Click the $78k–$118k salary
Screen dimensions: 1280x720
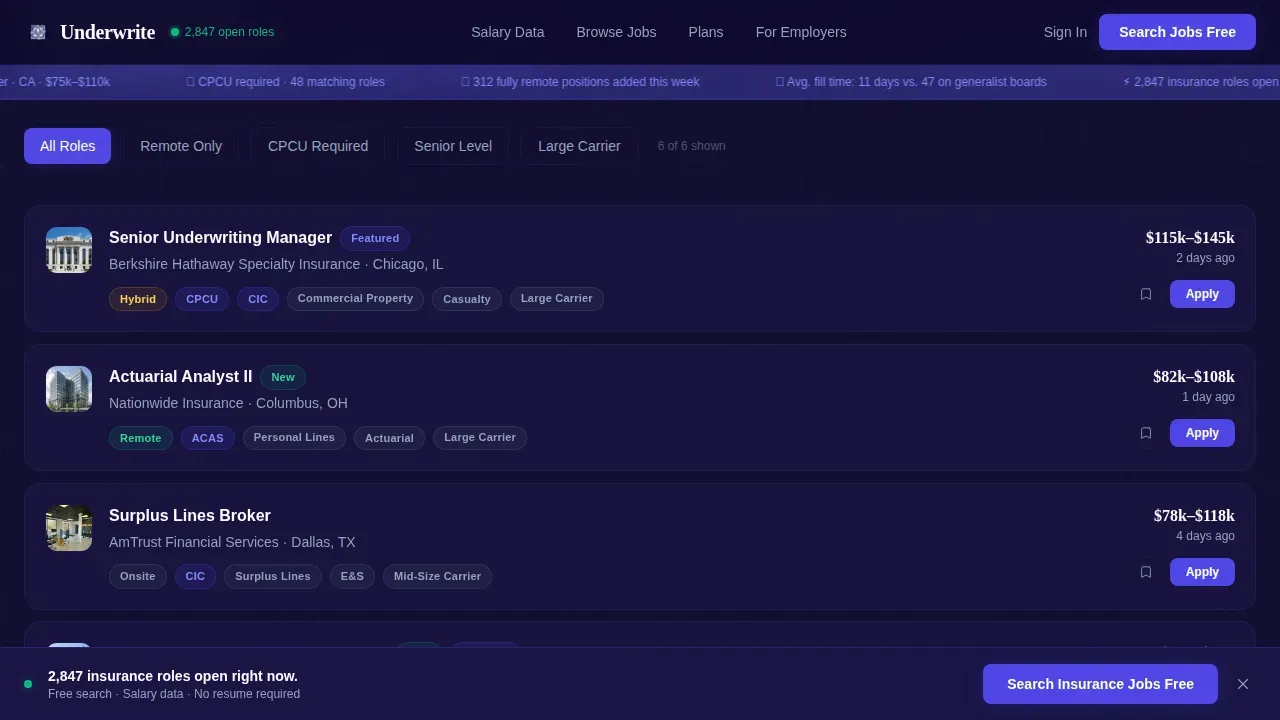[x=1194, y=516]
